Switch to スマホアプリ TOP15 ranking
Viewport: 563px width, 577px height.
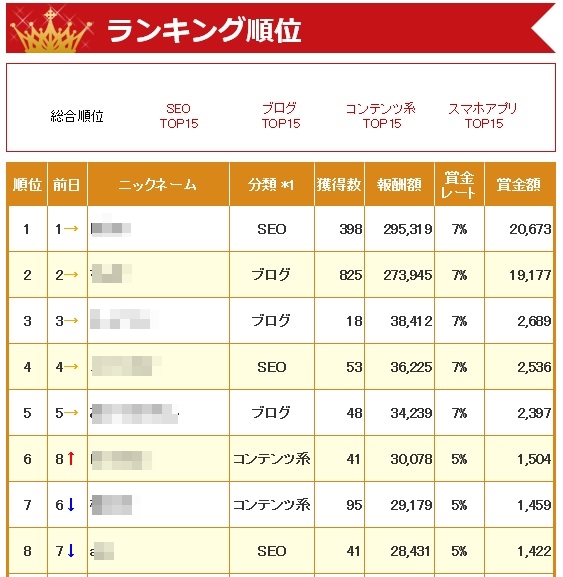point(483,116)
